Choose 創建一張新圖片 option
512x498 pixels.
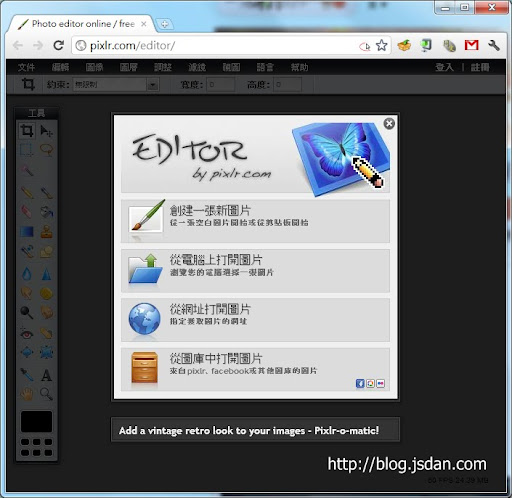(x=255, y=221)
